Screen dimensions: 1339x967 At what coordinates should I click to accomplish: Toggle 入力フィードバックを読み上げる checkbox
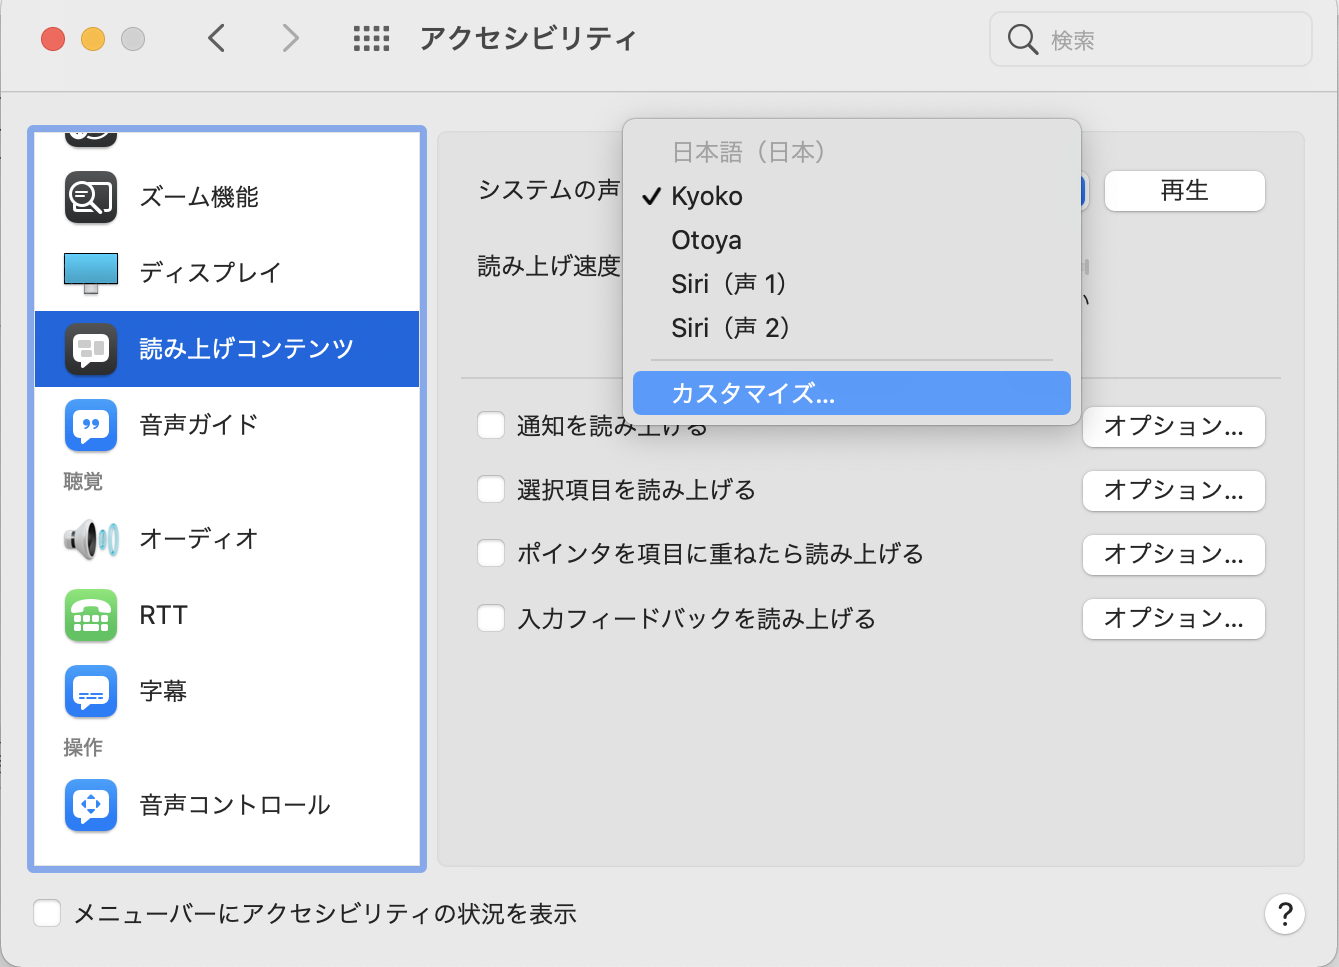(x=491, y=619)
